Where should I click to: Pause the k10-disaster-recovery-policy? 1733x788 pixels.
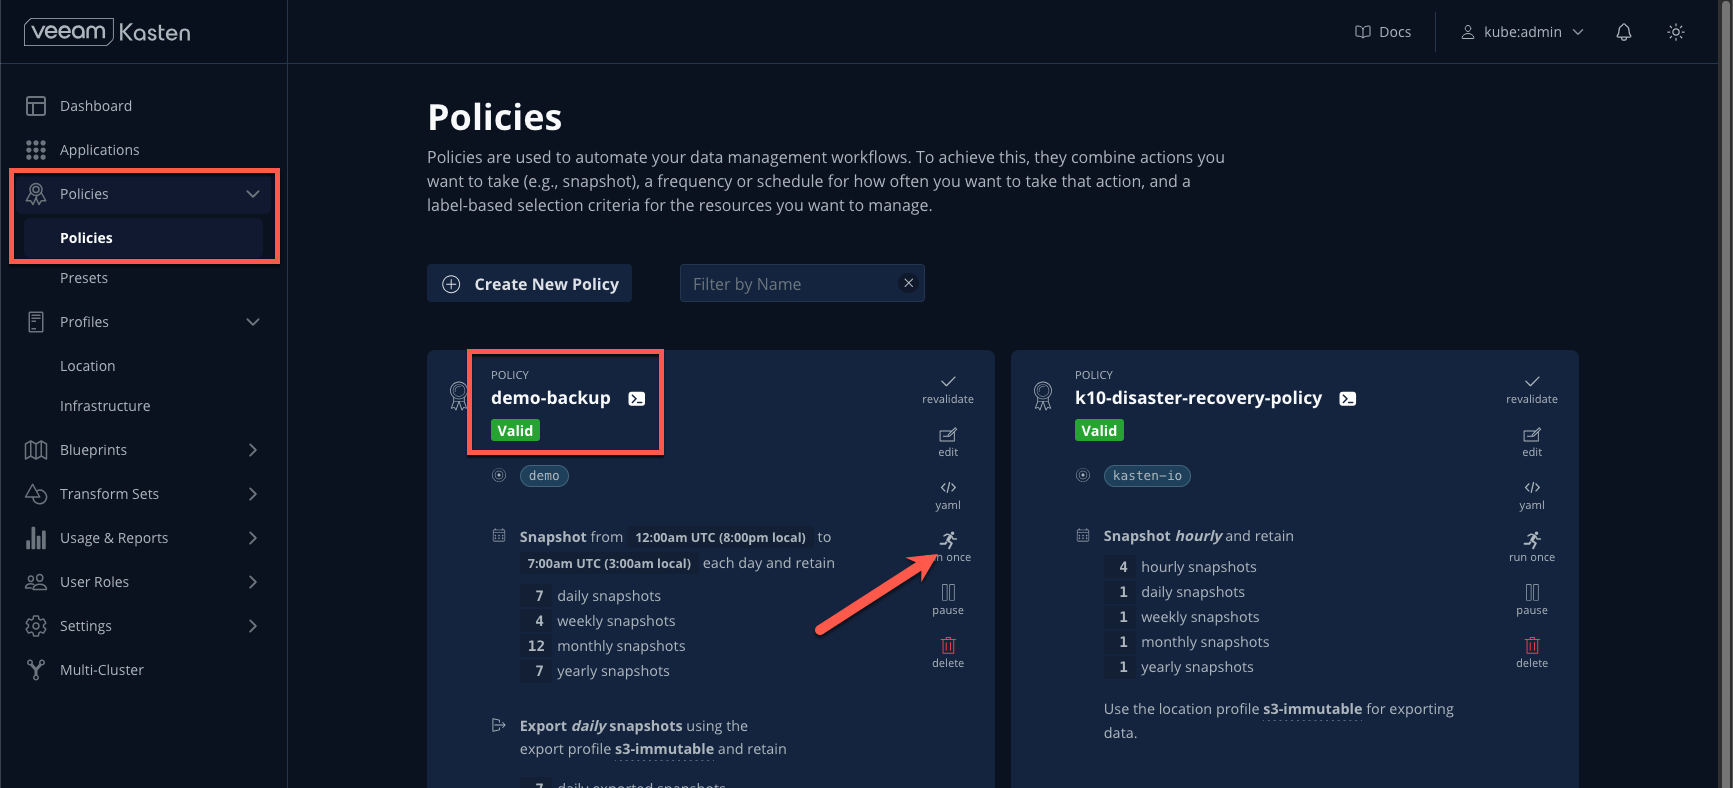1532,600
